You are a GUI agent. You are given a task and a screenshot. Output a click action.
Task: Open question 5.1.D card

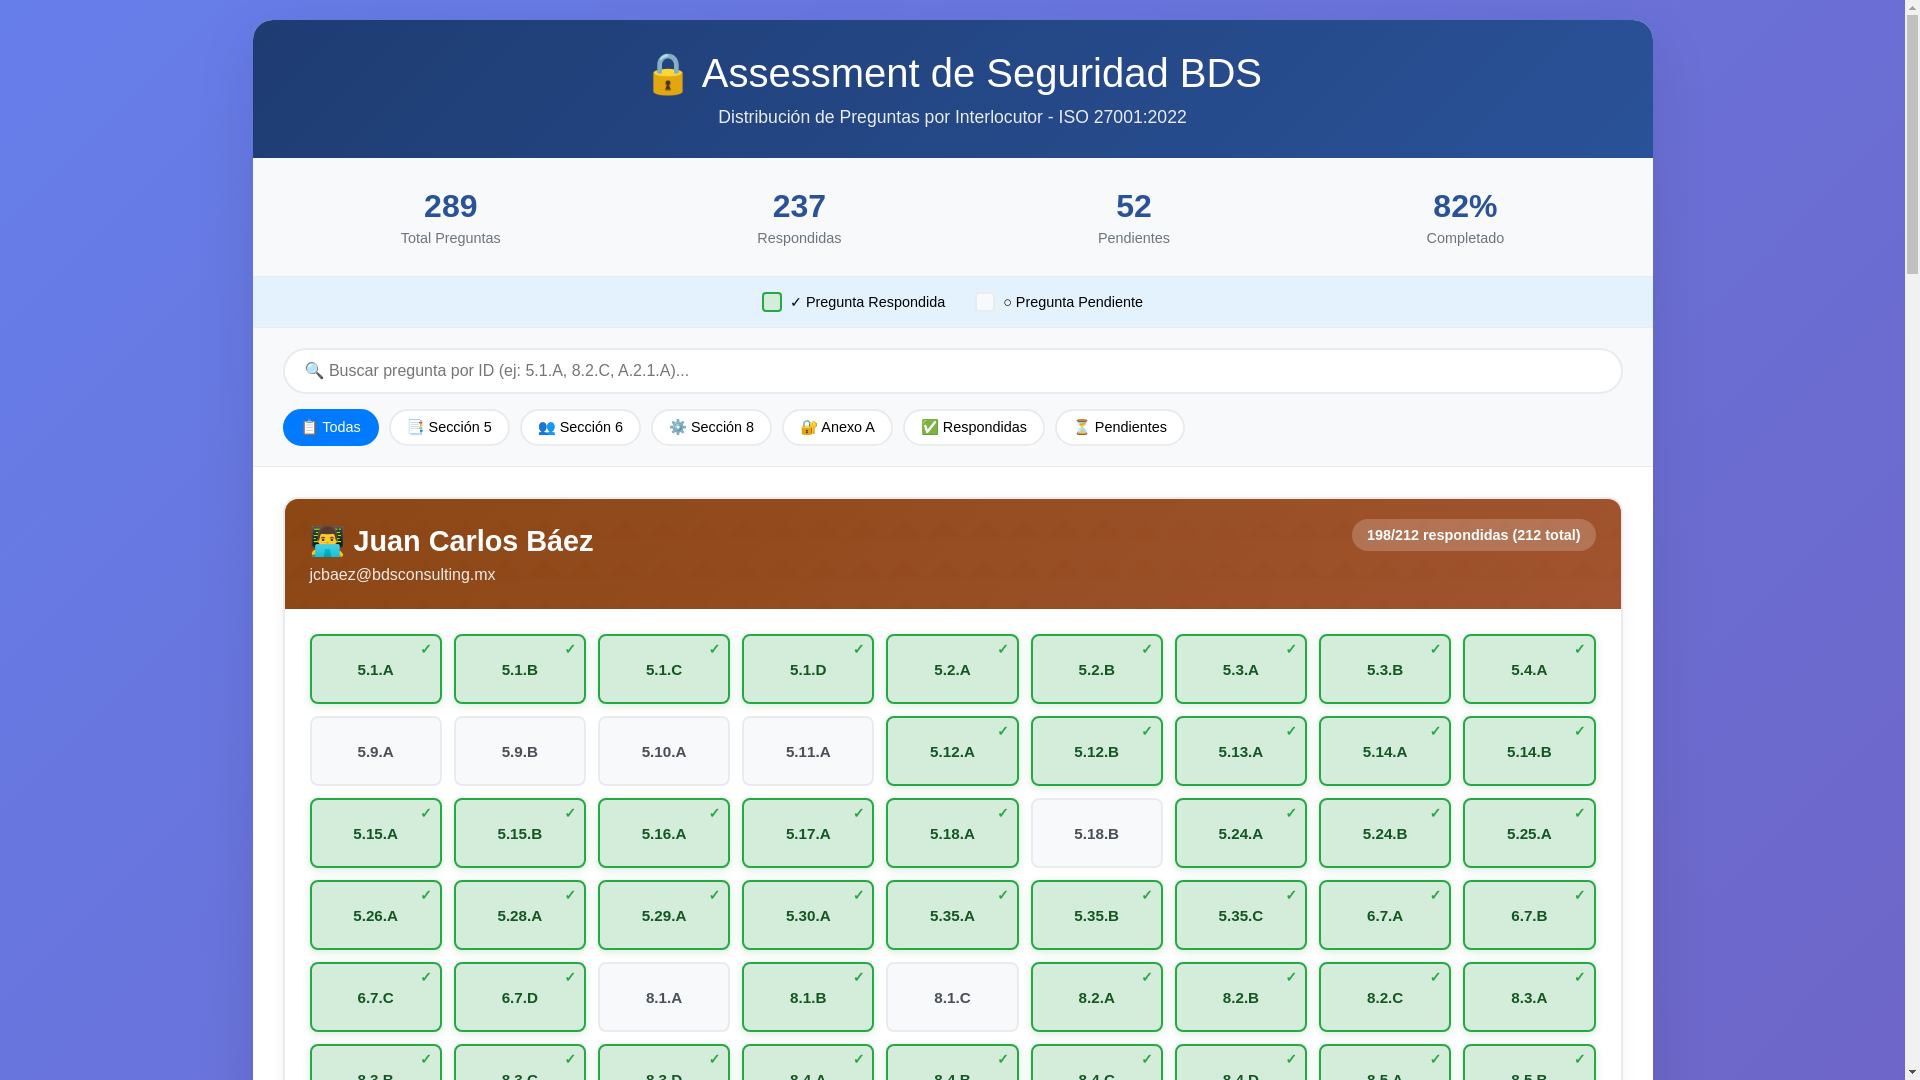[808, 669]
